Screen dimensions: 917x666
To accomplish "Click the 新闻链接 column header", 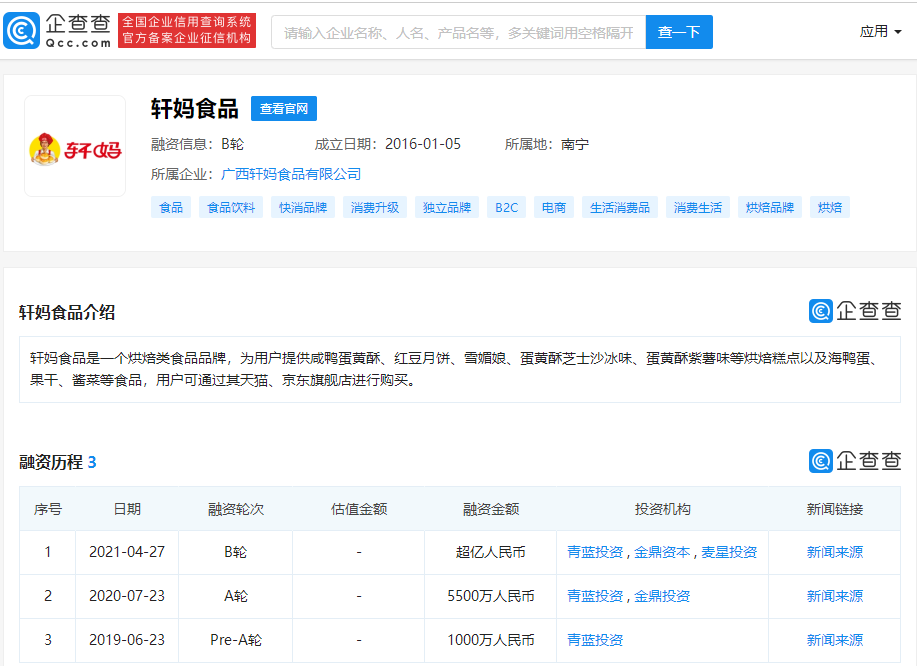I will tap(835, 509).
